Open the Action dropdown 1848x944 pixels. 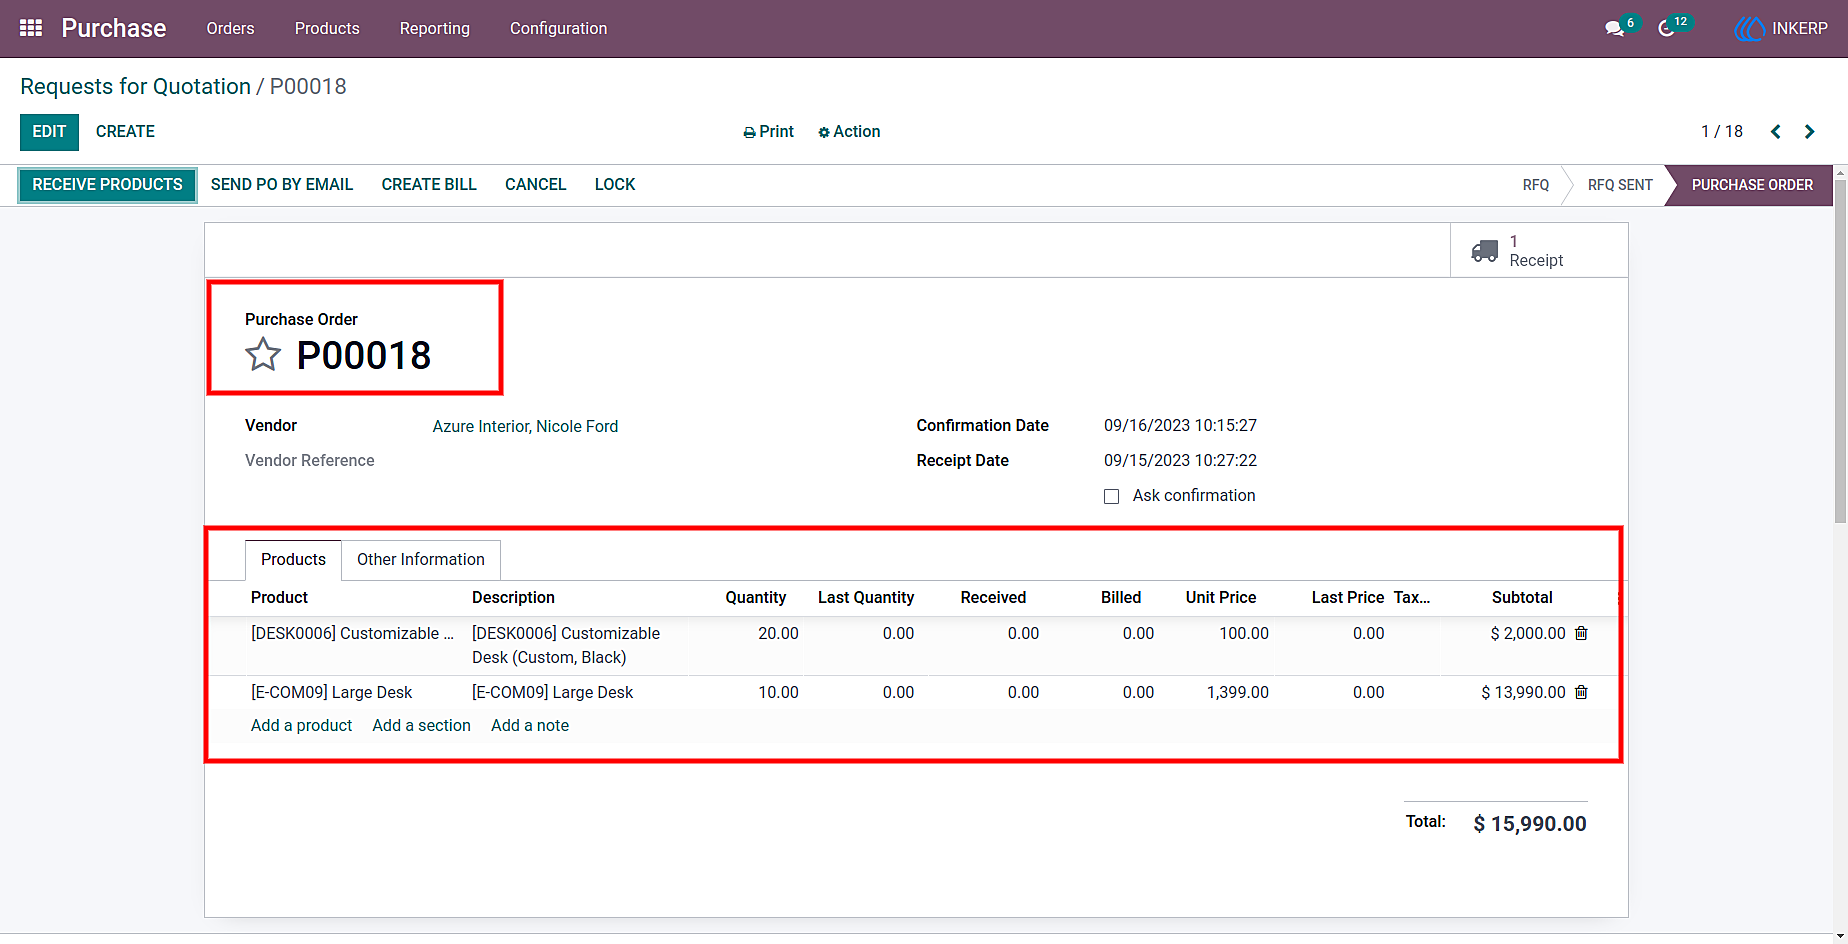(x=849, y=132)
